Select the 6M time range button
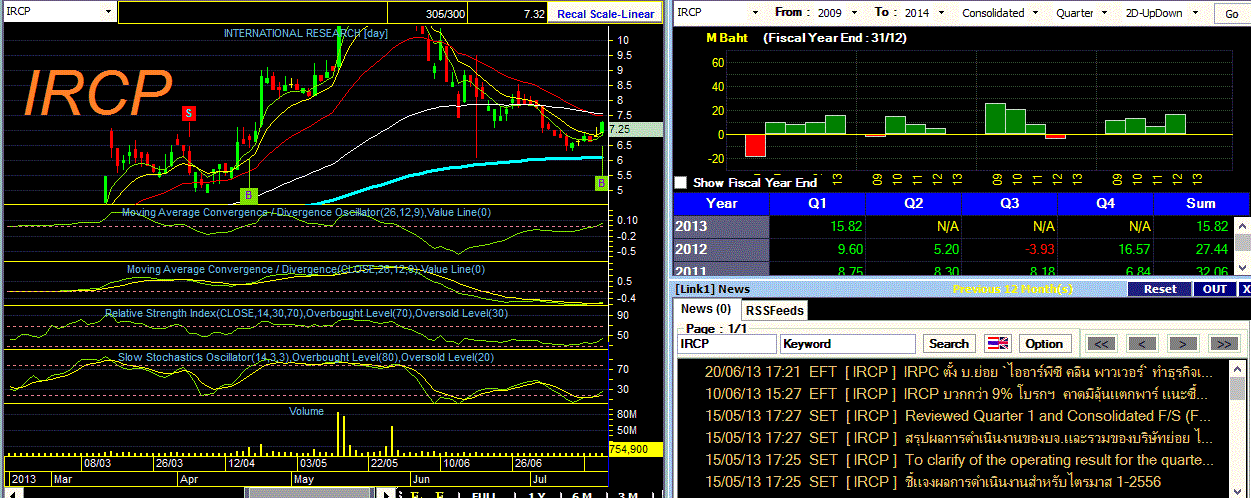The image size is (1251, 498). (582, 494)
